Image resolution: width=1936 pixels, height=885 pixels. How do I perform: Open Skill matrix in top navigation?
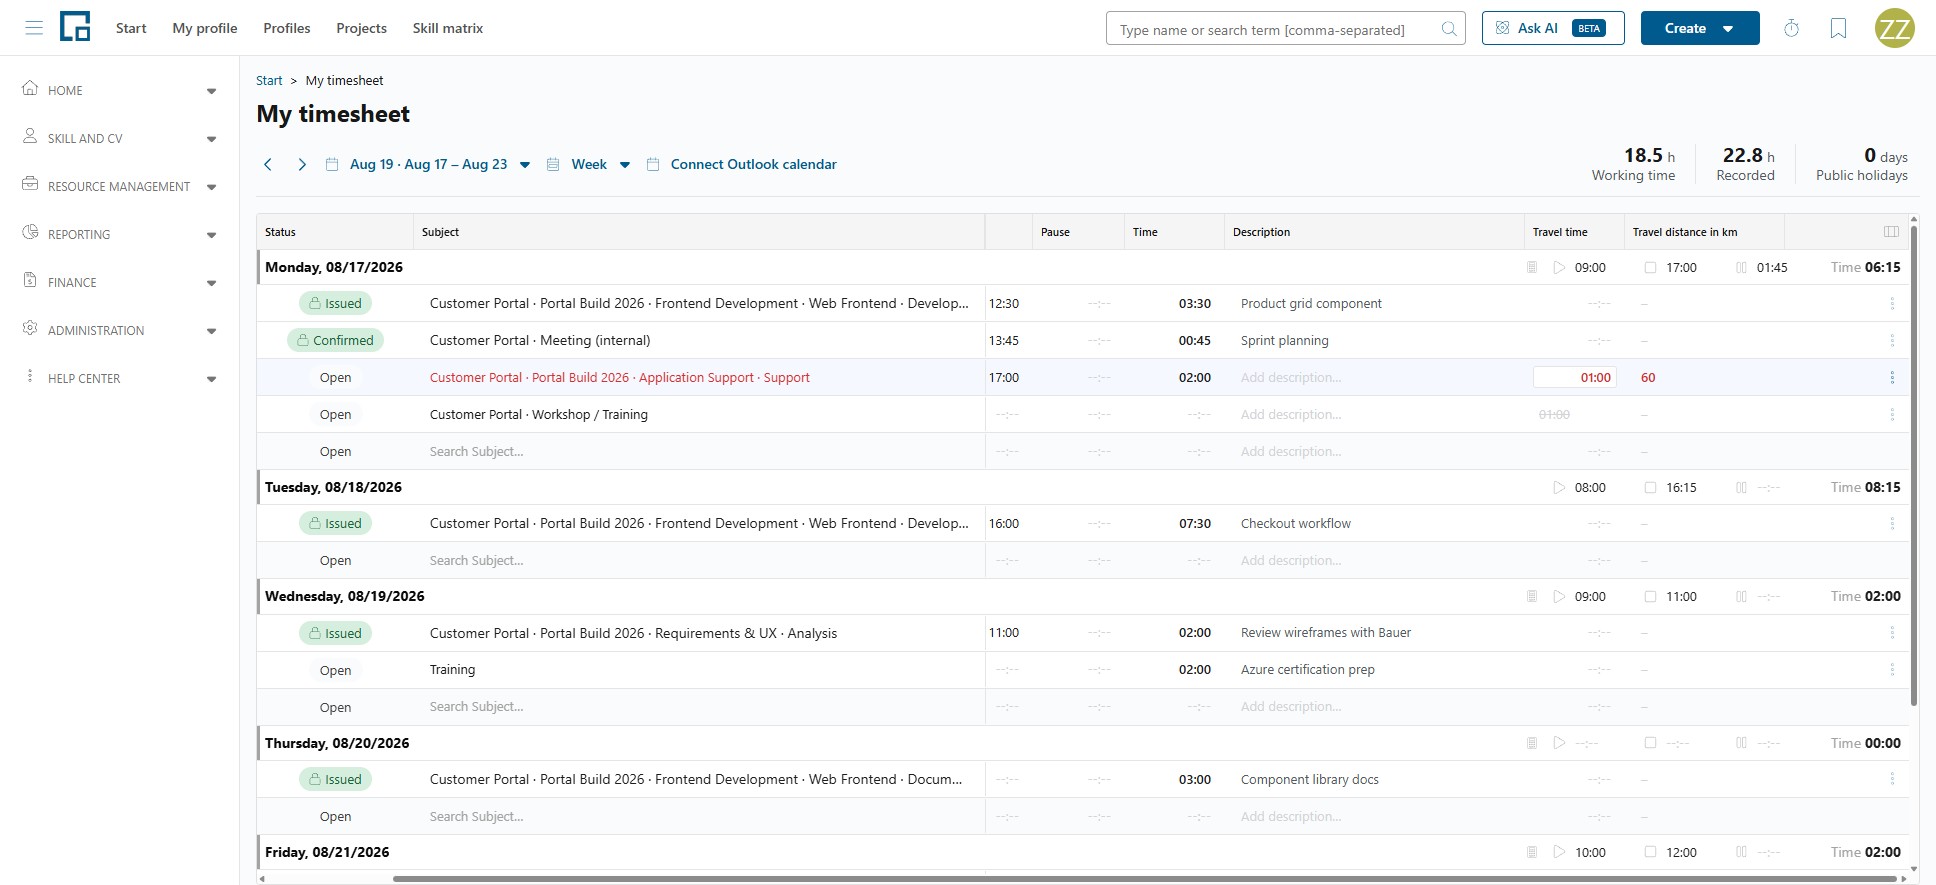(x=448, y=28)
